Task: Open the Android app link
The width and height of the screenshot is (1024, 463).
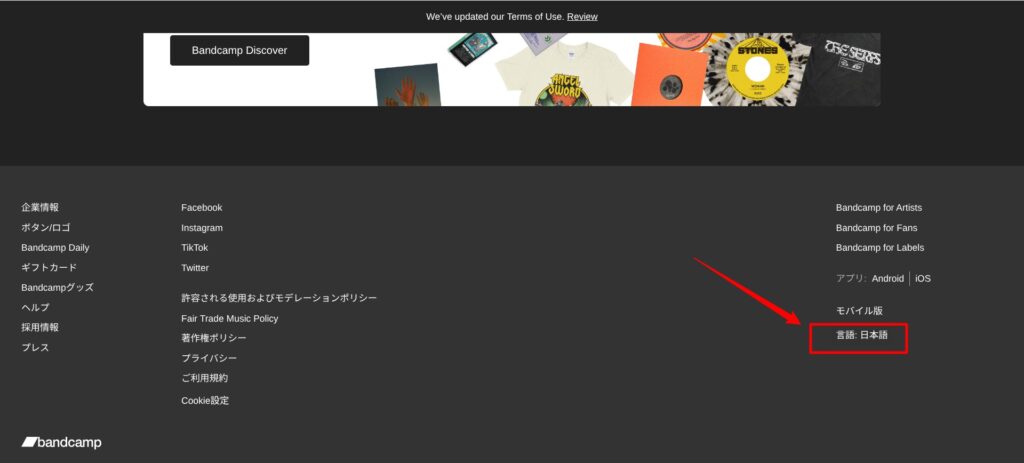Action: tap(888, 278)
